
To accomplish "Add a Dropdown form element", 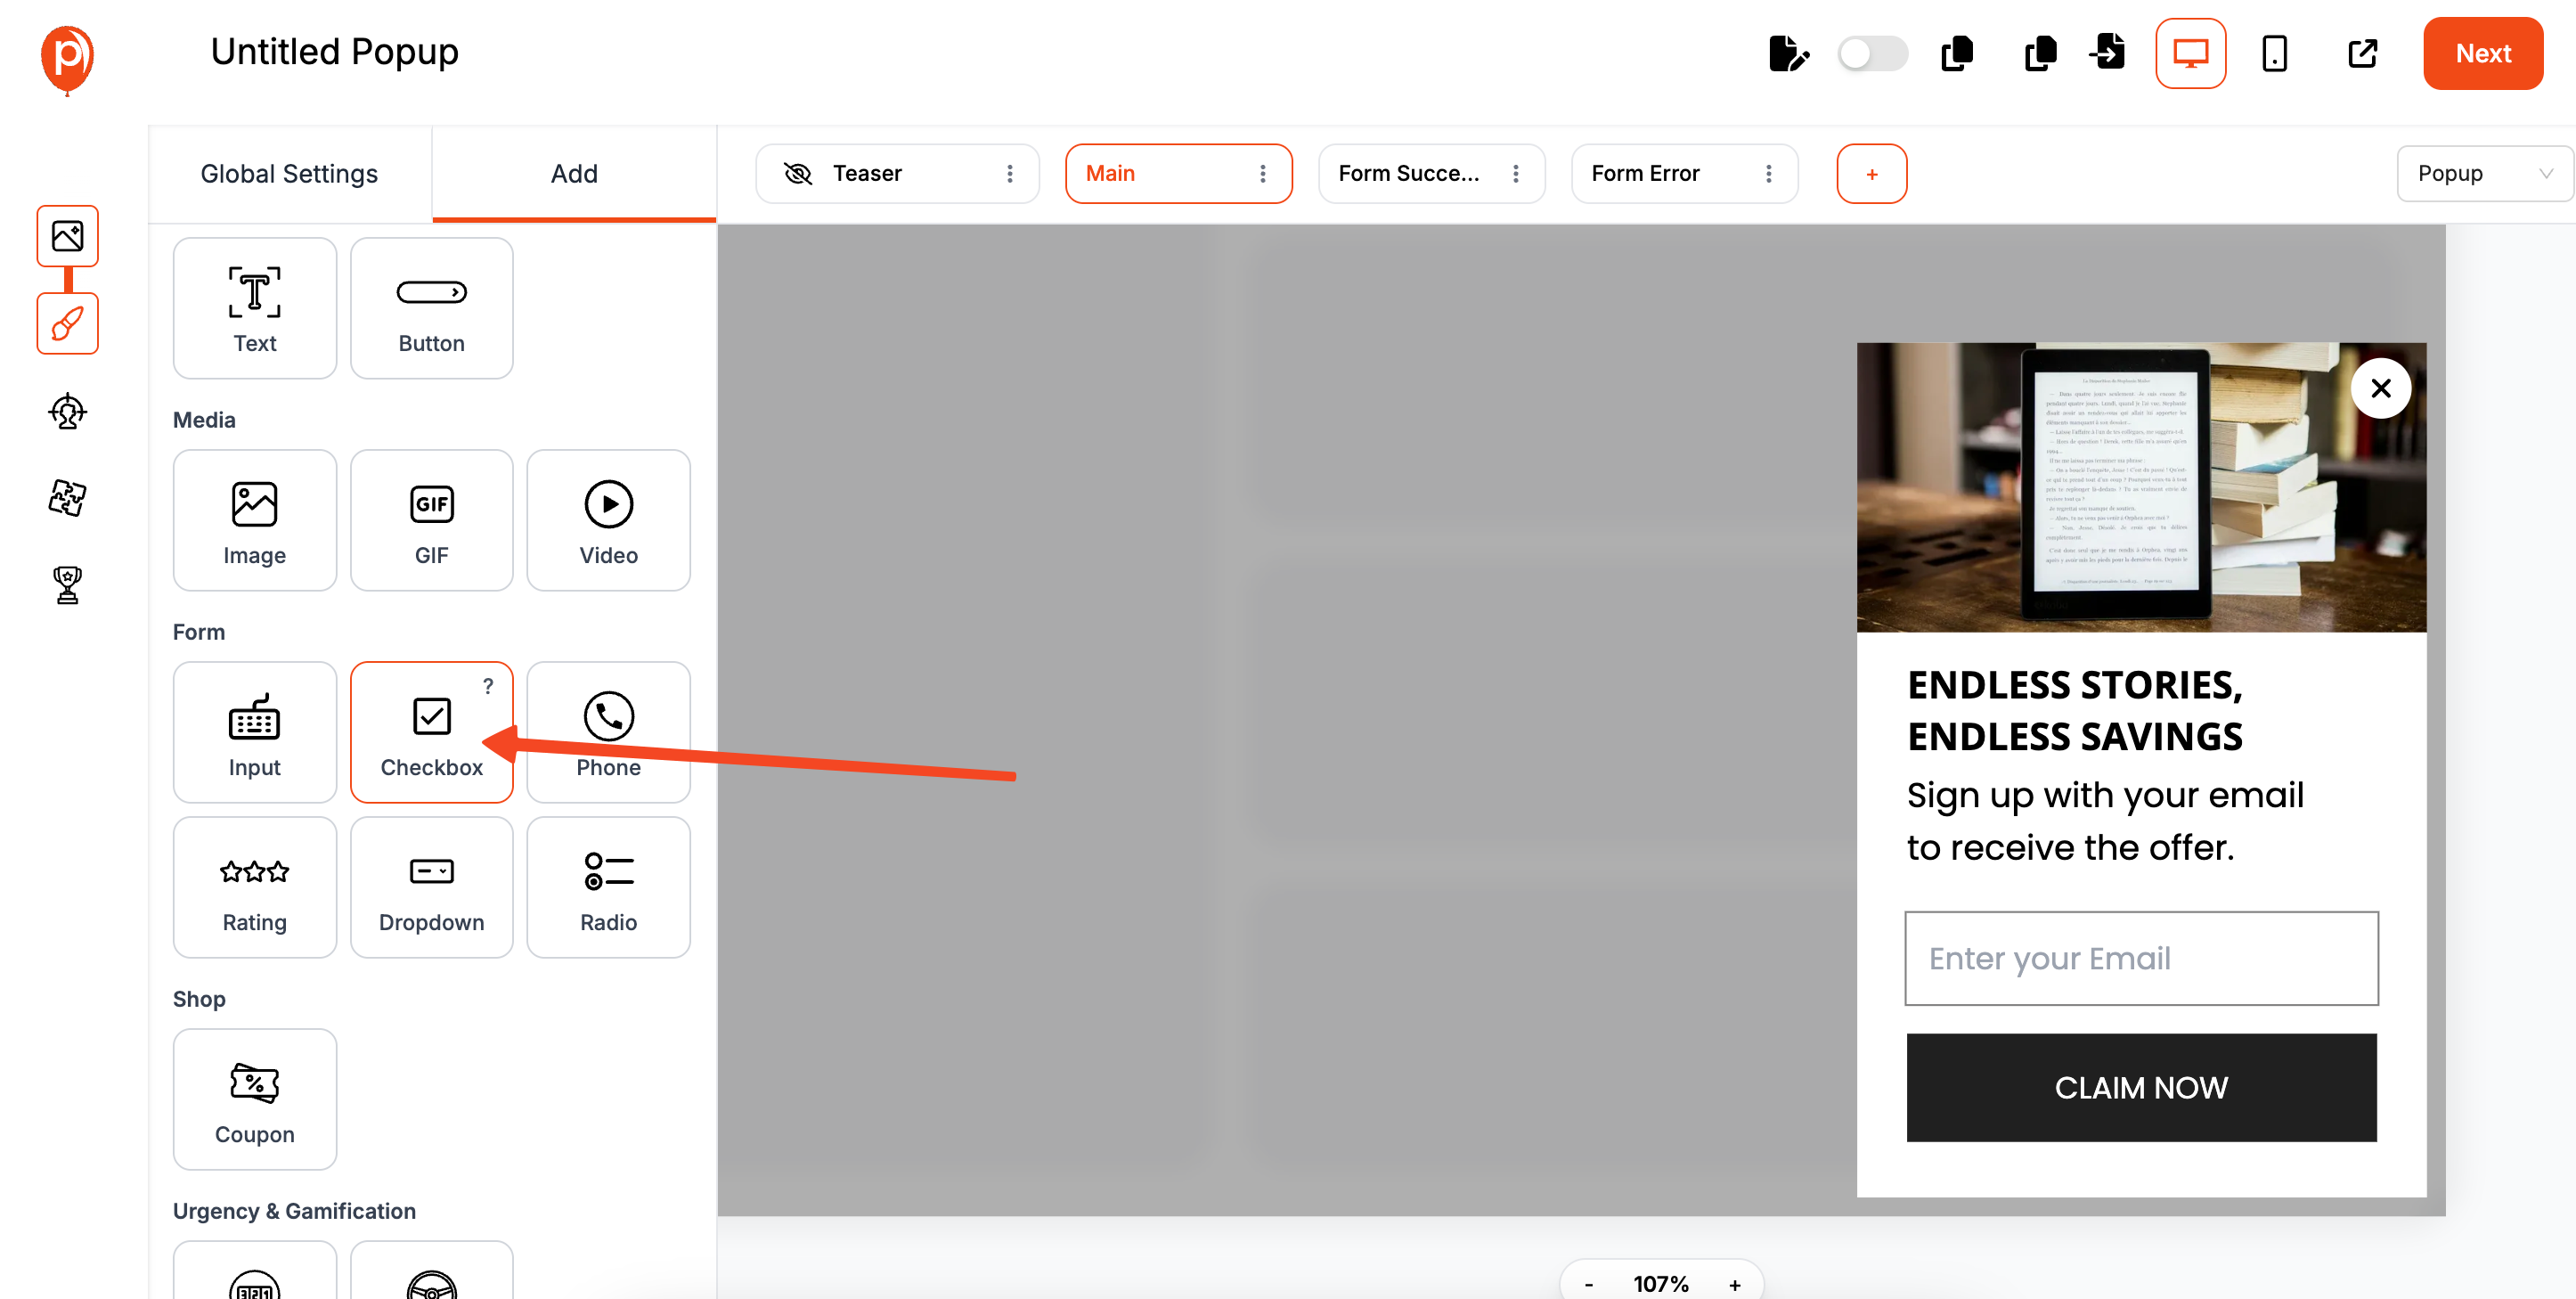I will tap(431, 887).
